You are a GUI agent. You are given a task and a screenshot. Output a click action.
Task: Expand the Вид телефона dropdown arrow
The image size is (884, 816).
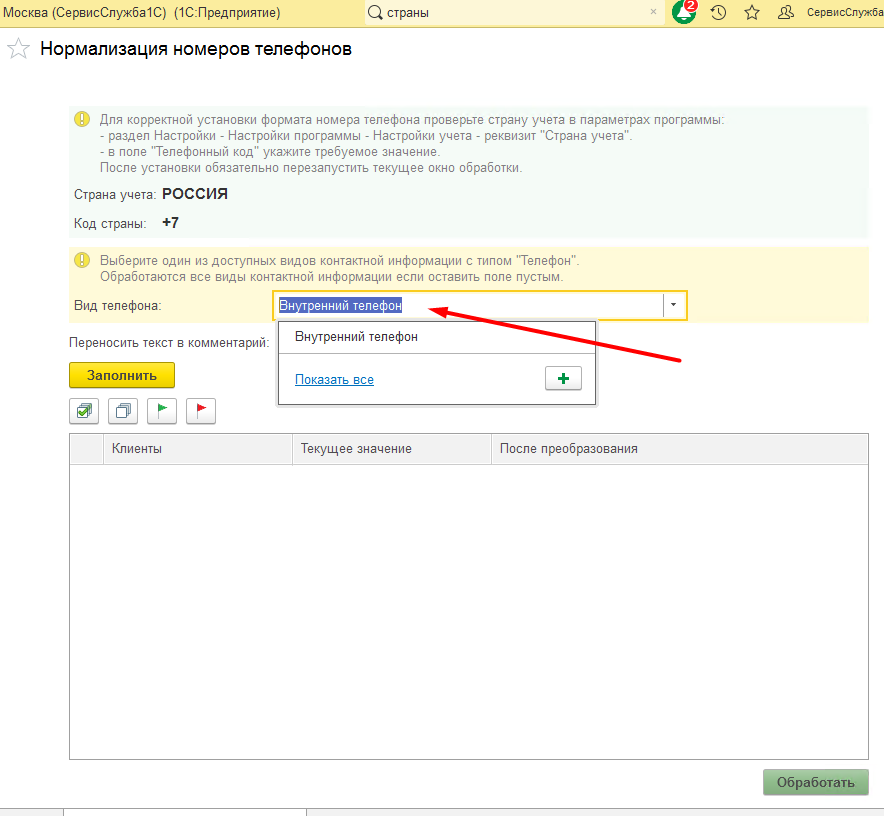tap(674, 306)
